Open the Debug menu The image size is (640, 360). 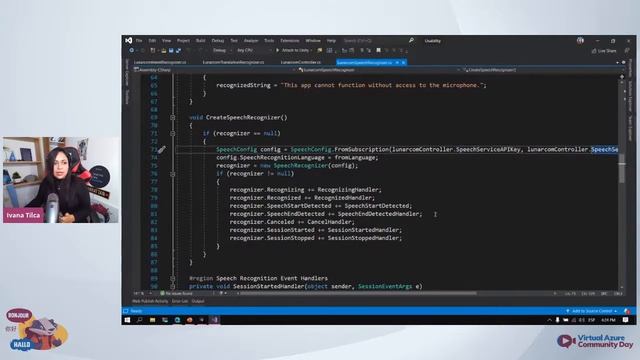pyautogui.click(x=218, y=41)
